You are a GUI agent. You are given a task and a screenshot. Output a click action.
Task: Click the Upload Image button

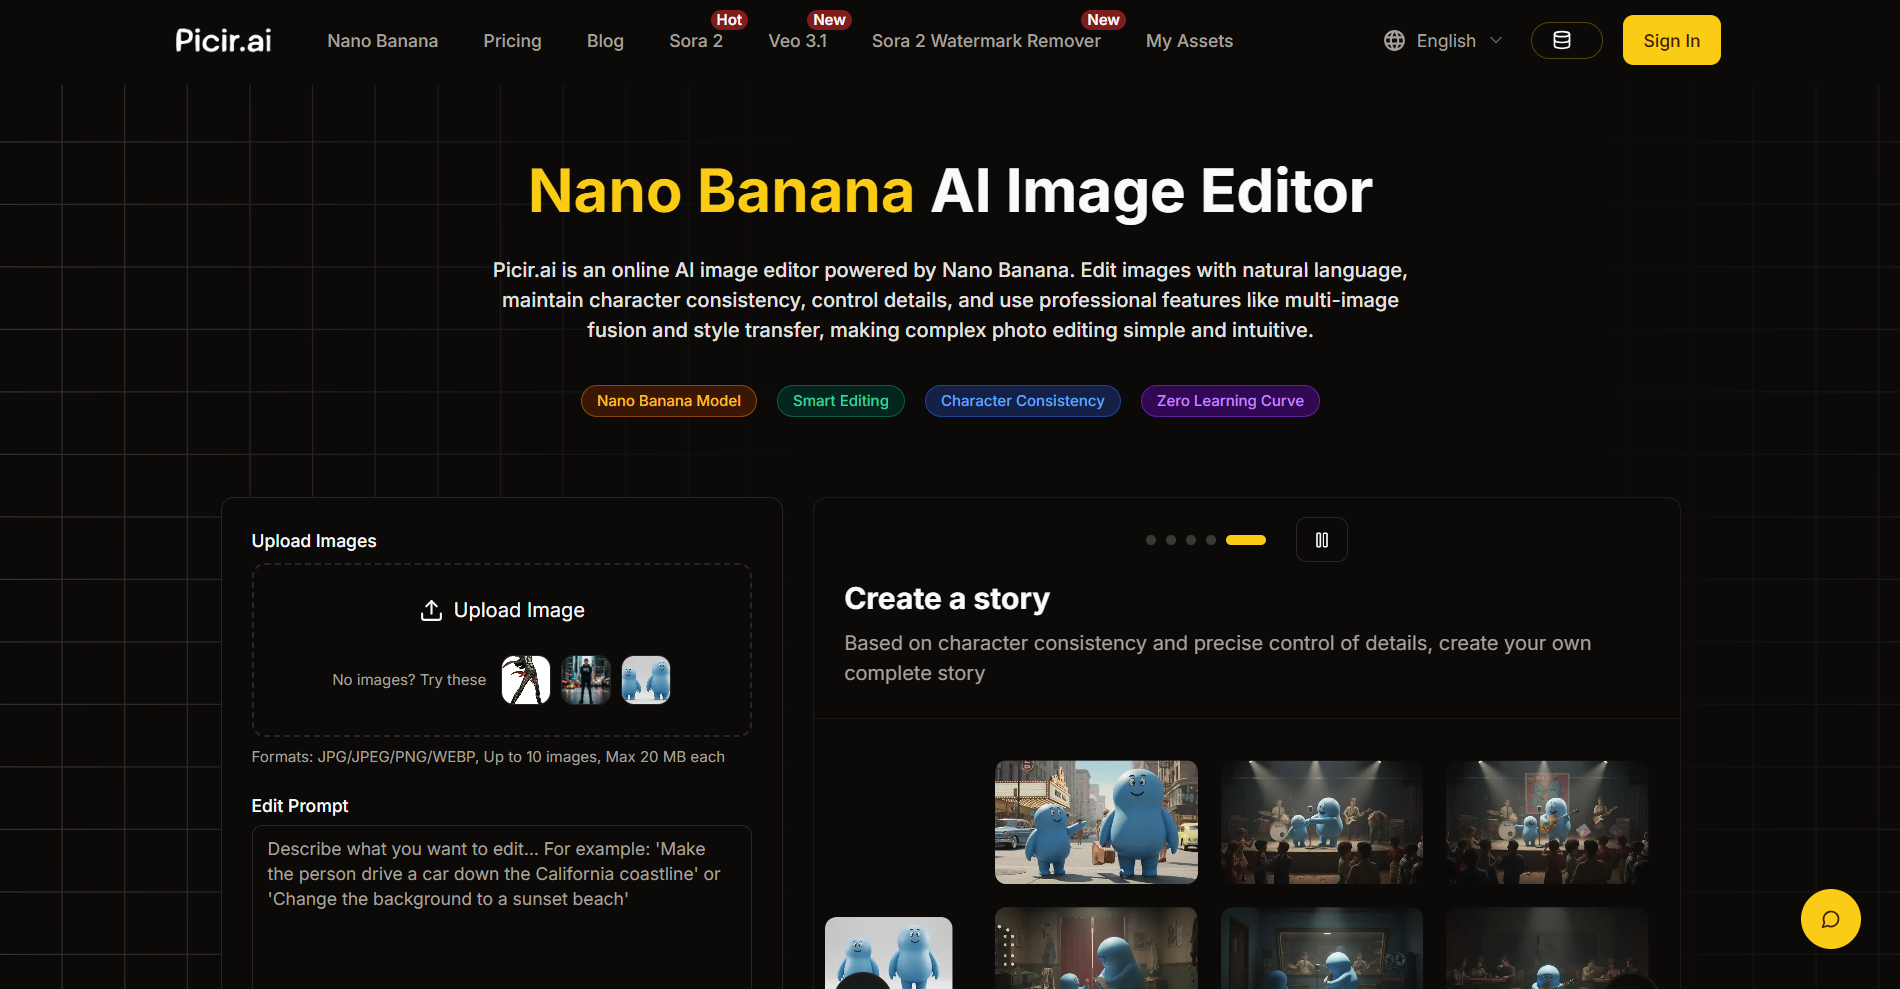tap(502, 610)
